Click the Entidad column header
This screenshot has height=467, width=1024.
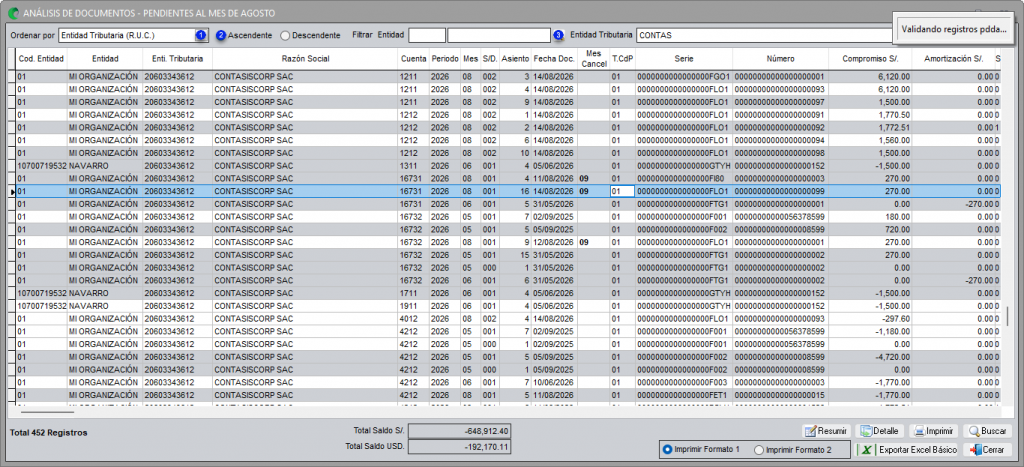pos(104,59)
